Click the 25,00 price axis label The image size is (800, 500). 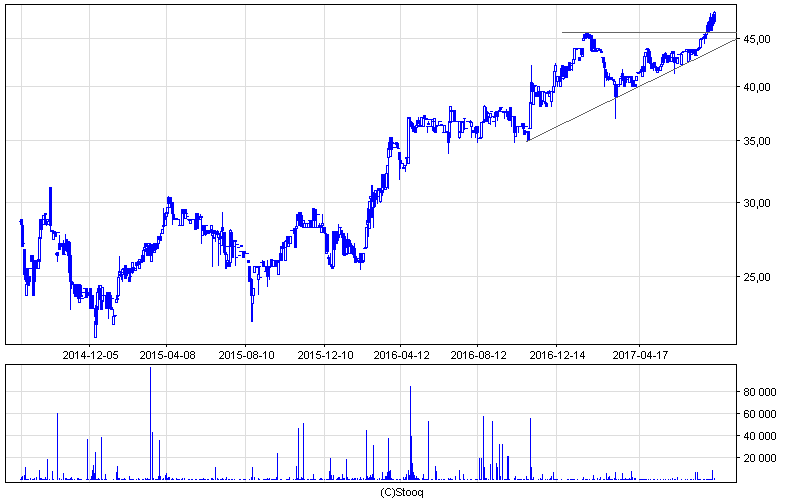click(x=757, y=277)
